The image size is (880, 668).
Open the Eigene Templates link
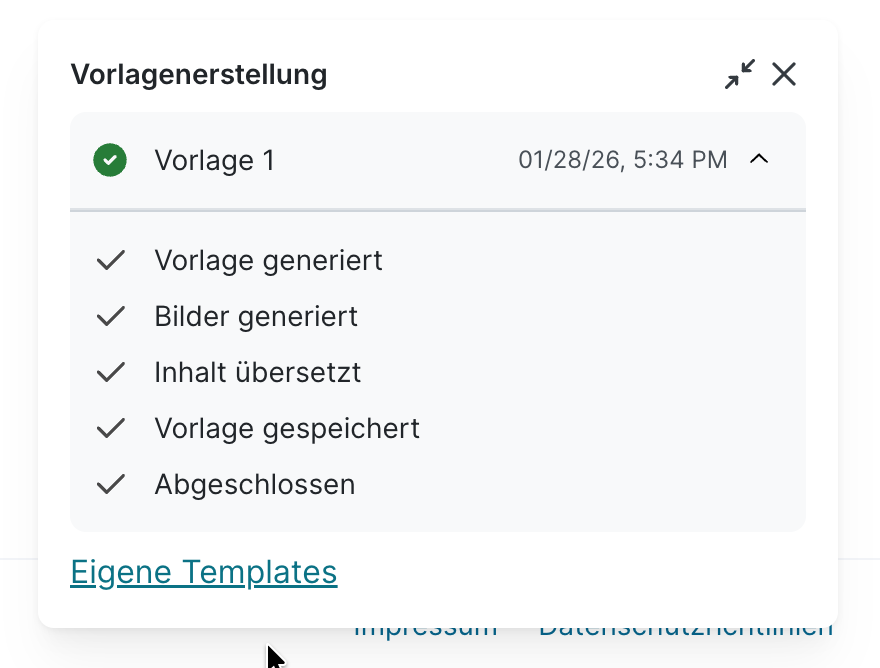click(x=204, y=572)
